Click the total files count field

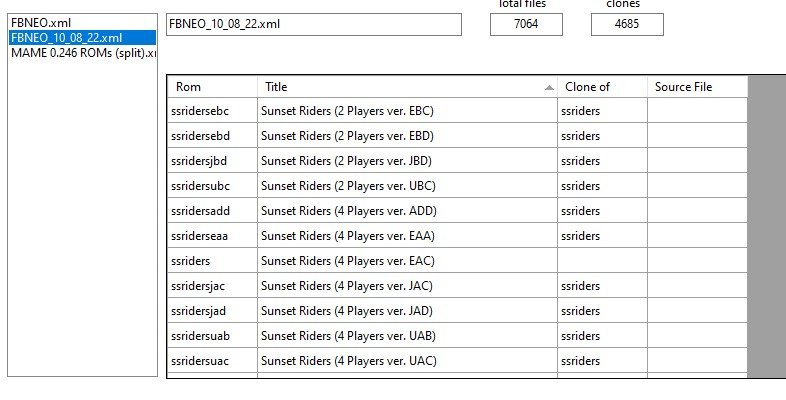[x=526, y=24]
